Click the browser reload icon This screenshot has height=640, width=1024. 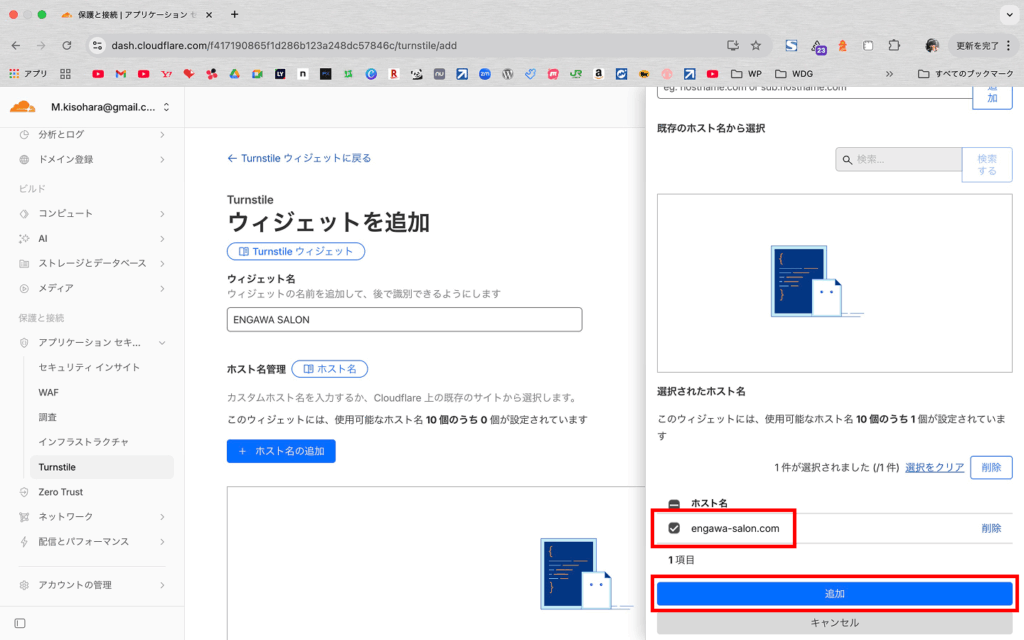coord(67,45)
